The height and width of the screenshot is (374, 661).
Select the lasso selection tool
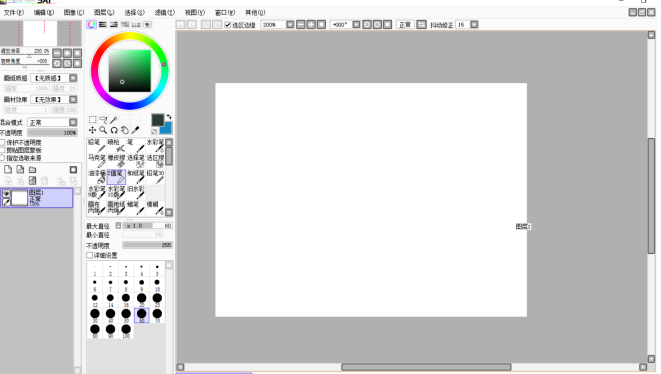[103, 120]
